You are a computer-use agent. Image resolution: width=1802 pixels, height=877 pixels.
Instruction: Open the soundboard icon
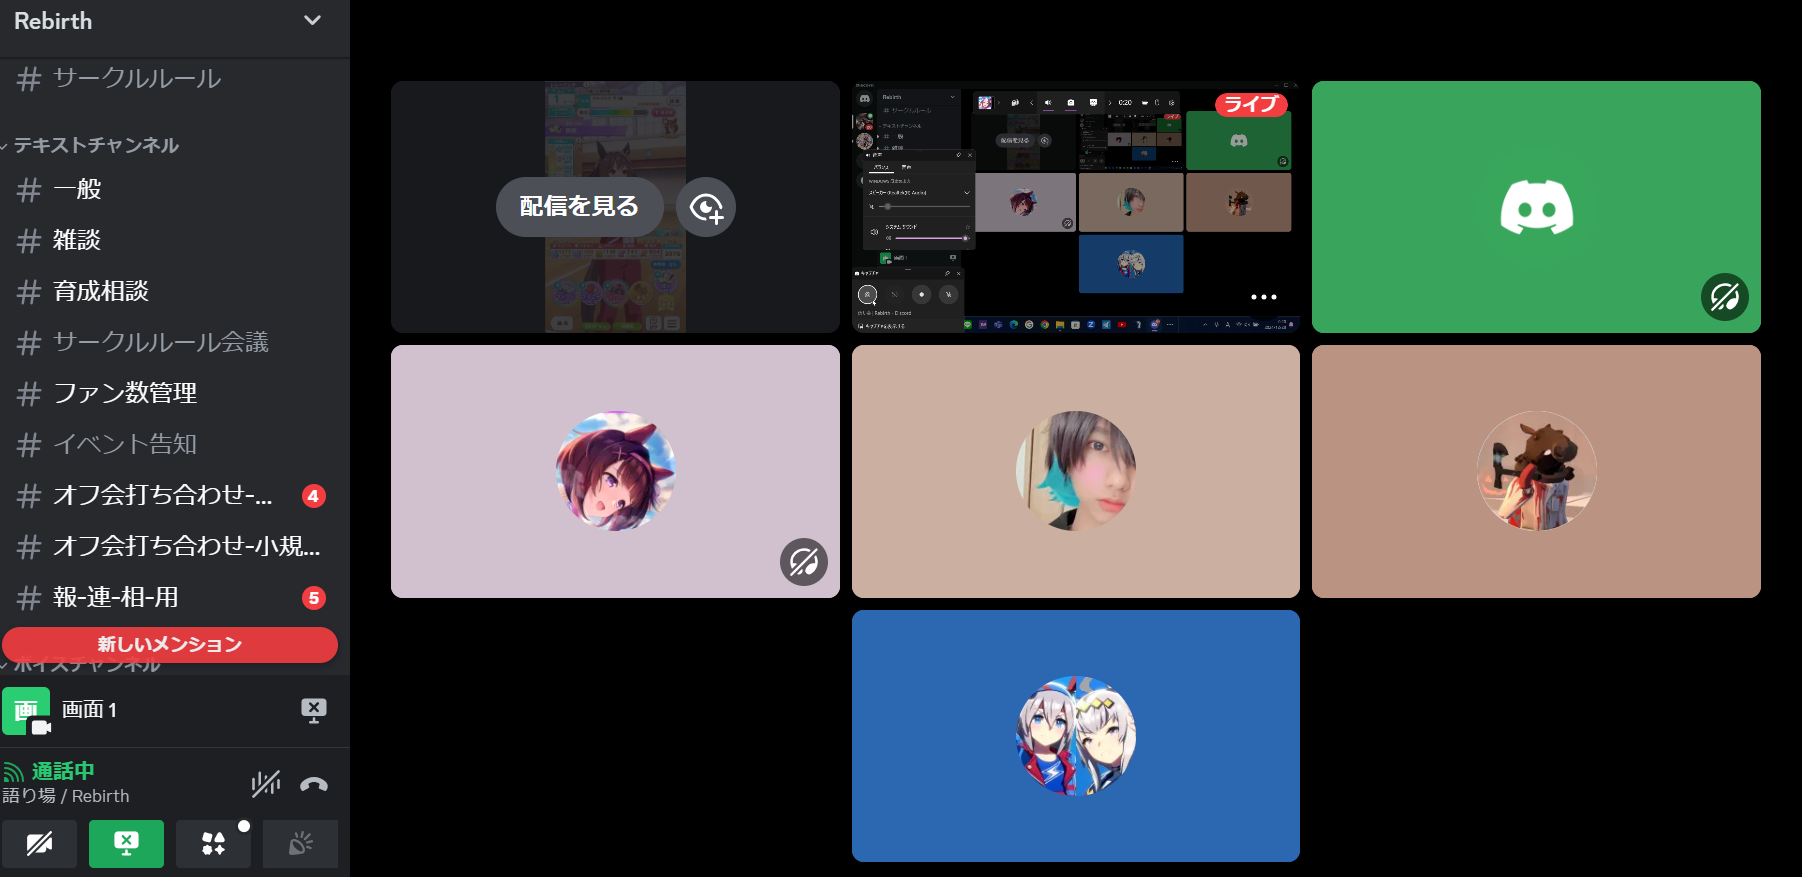(300, 844)
